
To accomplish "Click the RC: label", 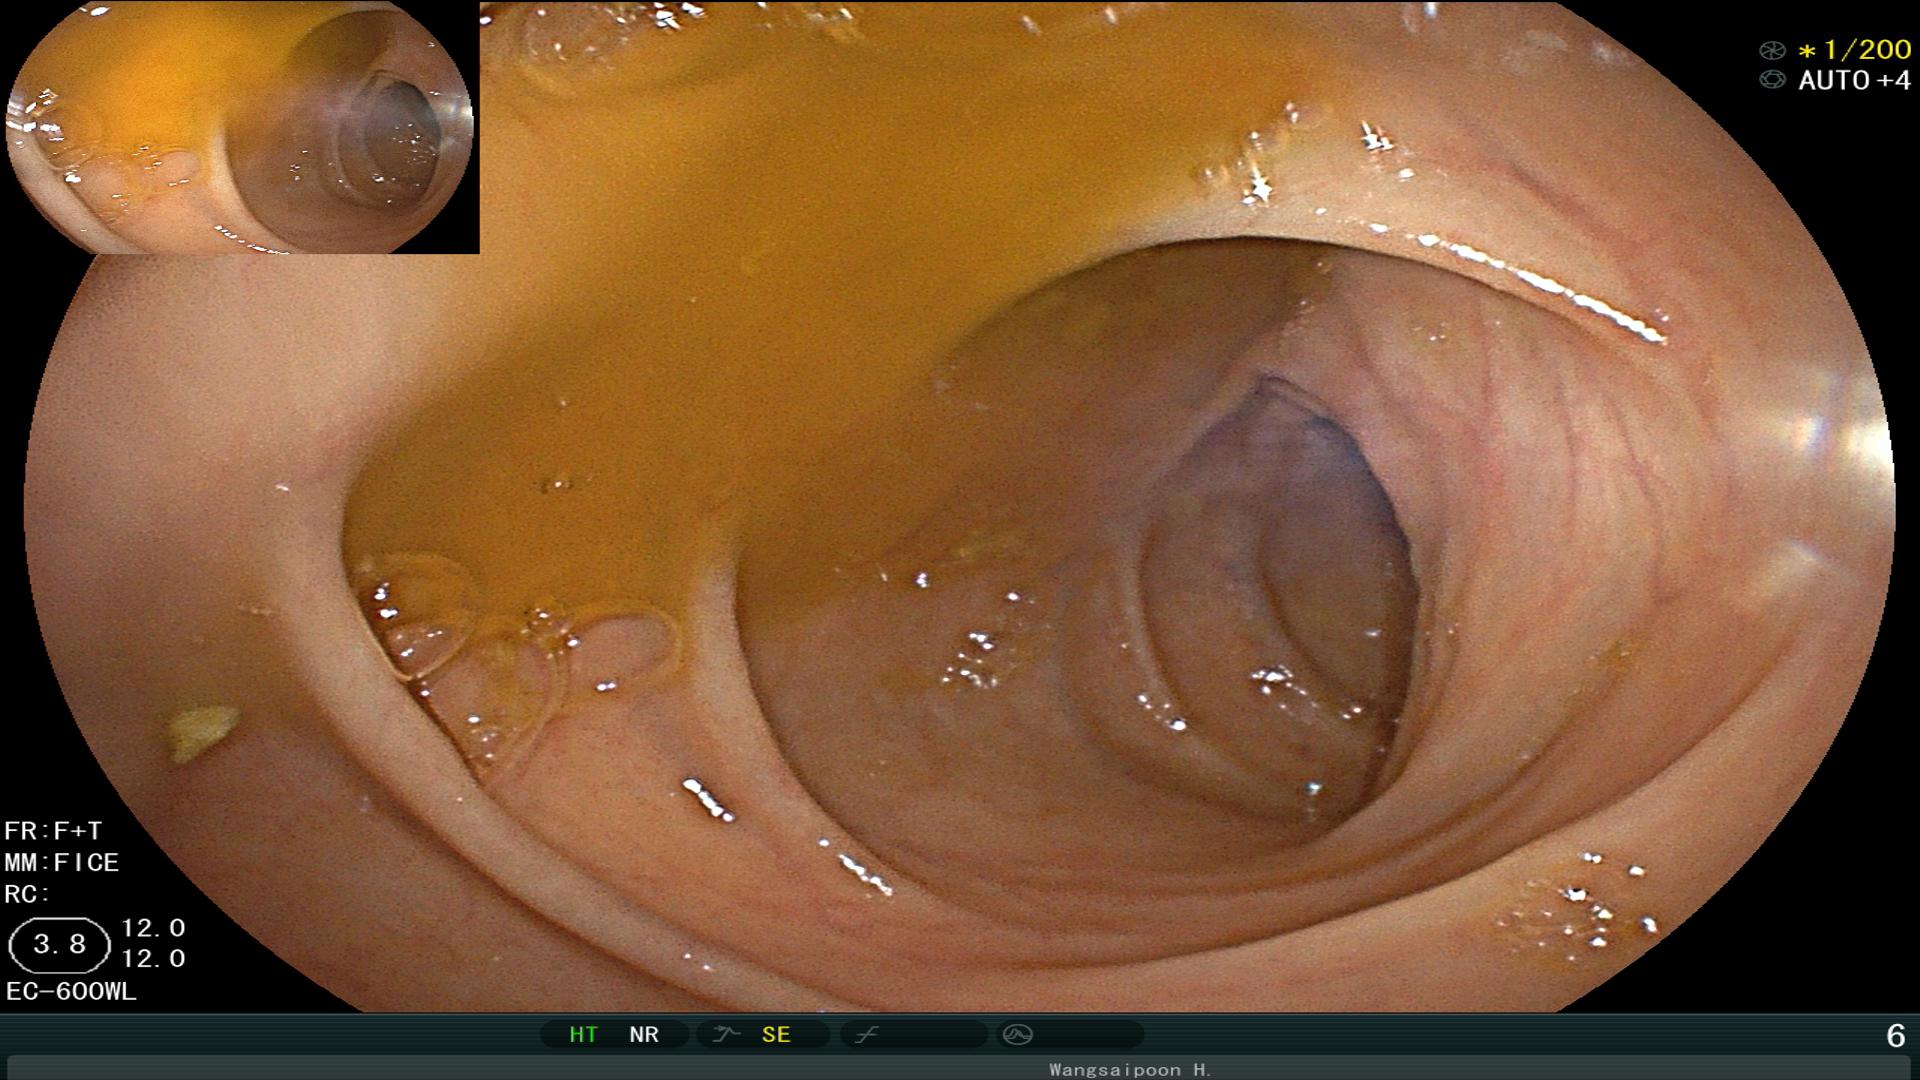I will pyautogui.click(x=27, y=894).
